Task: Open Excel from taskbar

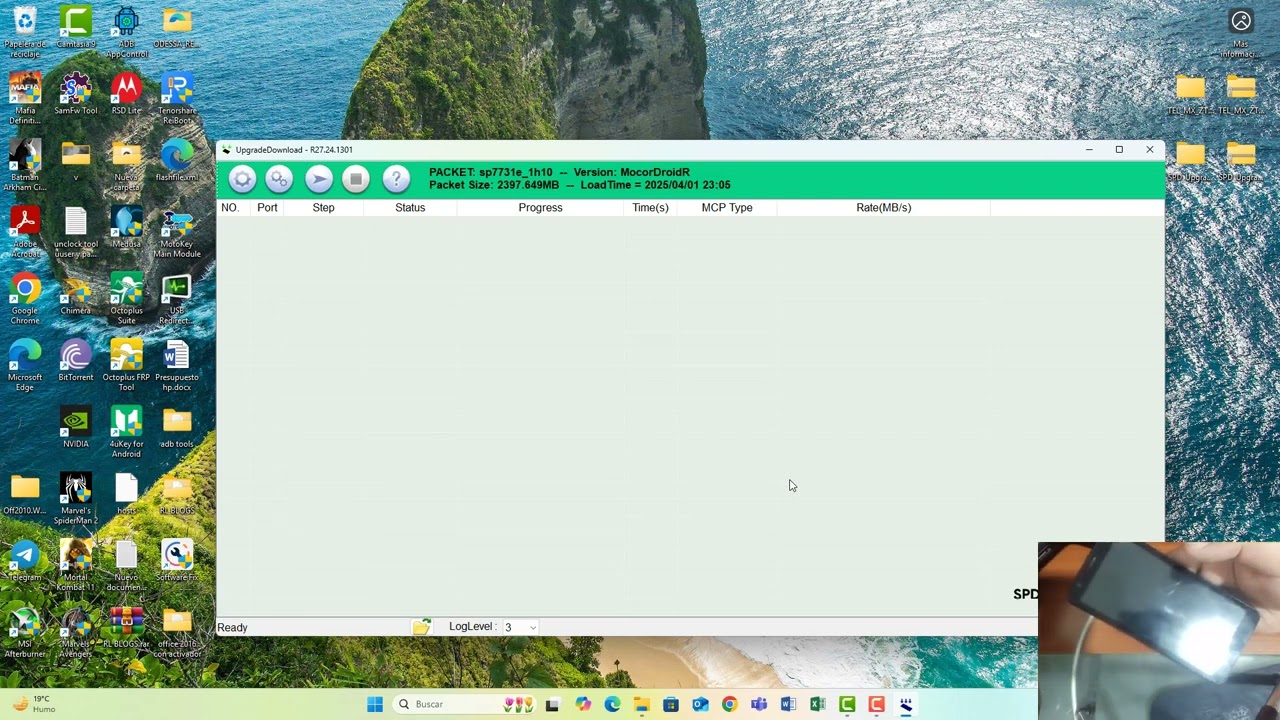Action: [x=817, y=704]
